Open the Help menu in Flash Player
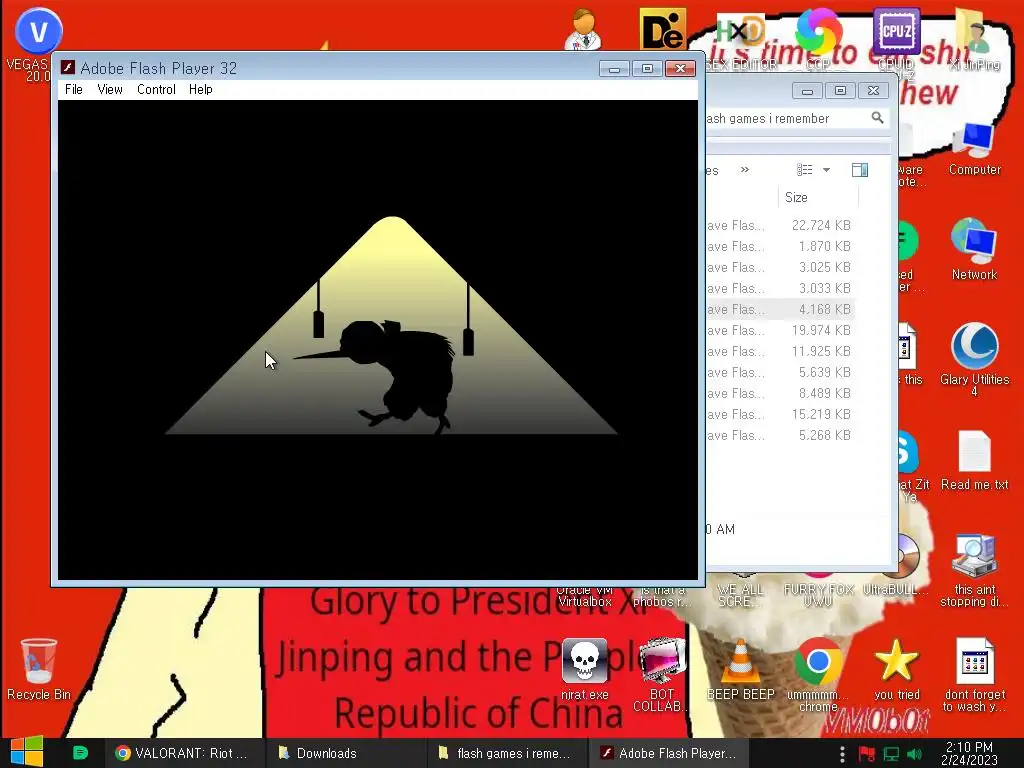The image size is (1024, 768). 200,89
